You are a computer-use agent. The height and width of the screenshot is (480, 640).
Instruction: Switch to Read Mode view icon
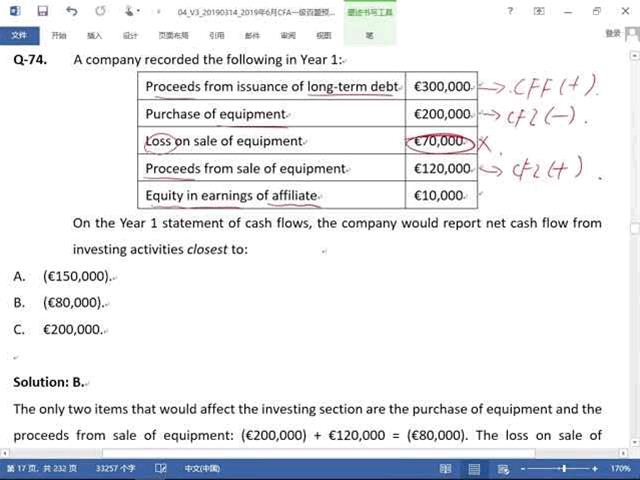coord(445,469)
